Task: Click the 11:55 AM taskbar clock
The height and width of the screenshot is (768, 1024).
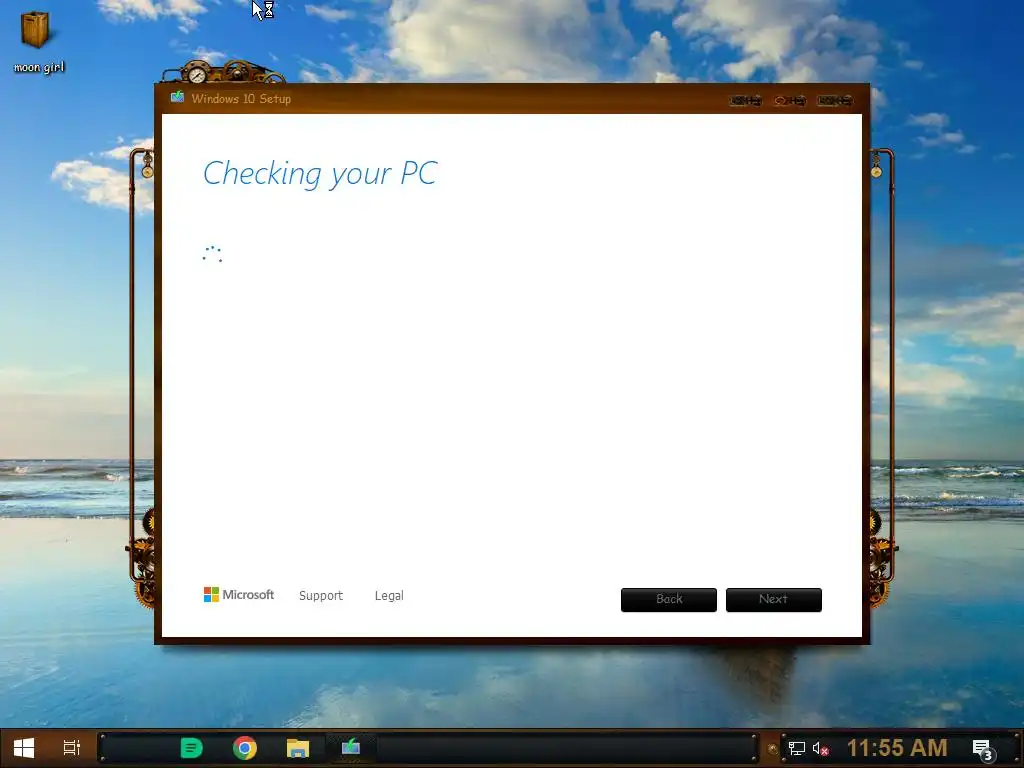Action: [897, 748]
